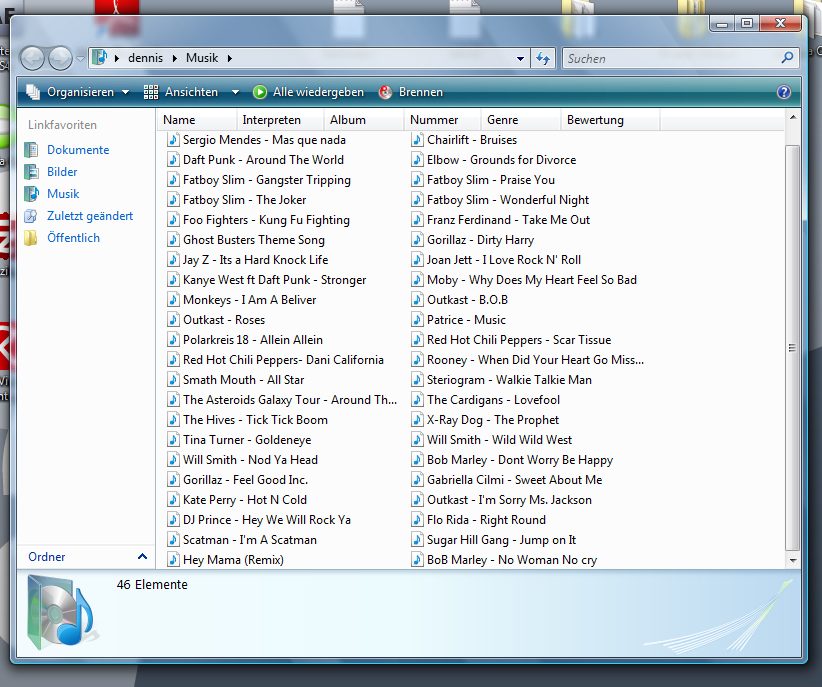Image resolution: width=822 pixels, height=687 pixels.
Task: Open the address bar history dropdown
Action: pyautogui.click(x=520, y=59)
